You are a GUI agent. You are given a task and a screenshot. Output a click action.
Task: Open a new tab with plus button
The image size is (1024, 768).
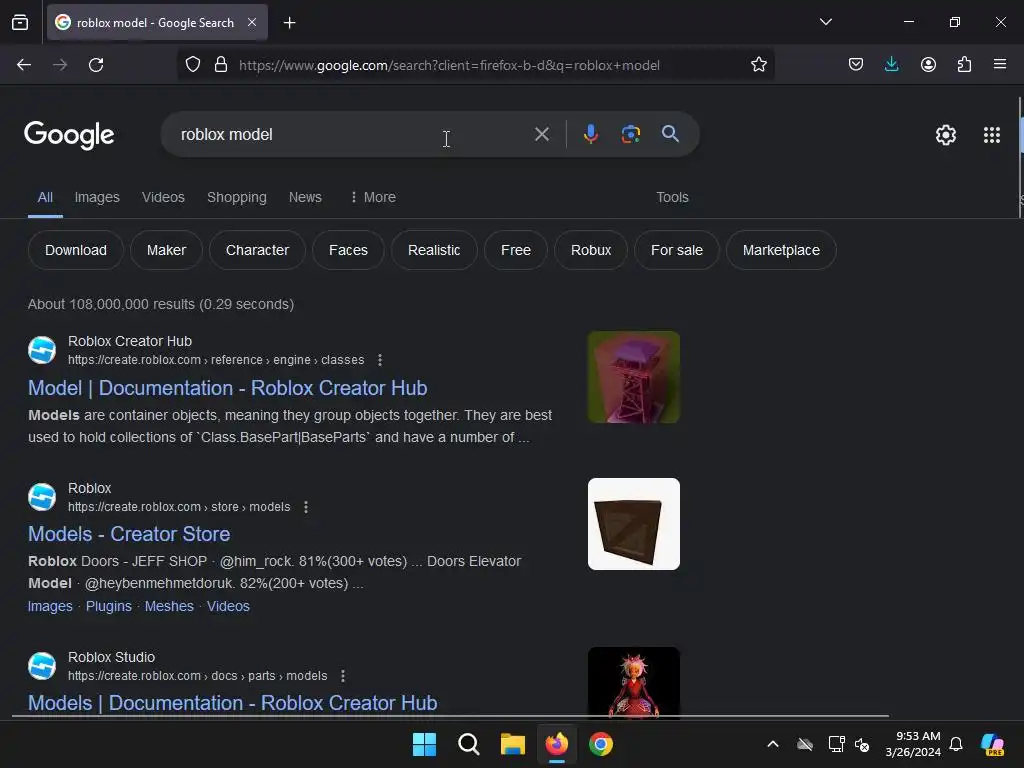289,23
